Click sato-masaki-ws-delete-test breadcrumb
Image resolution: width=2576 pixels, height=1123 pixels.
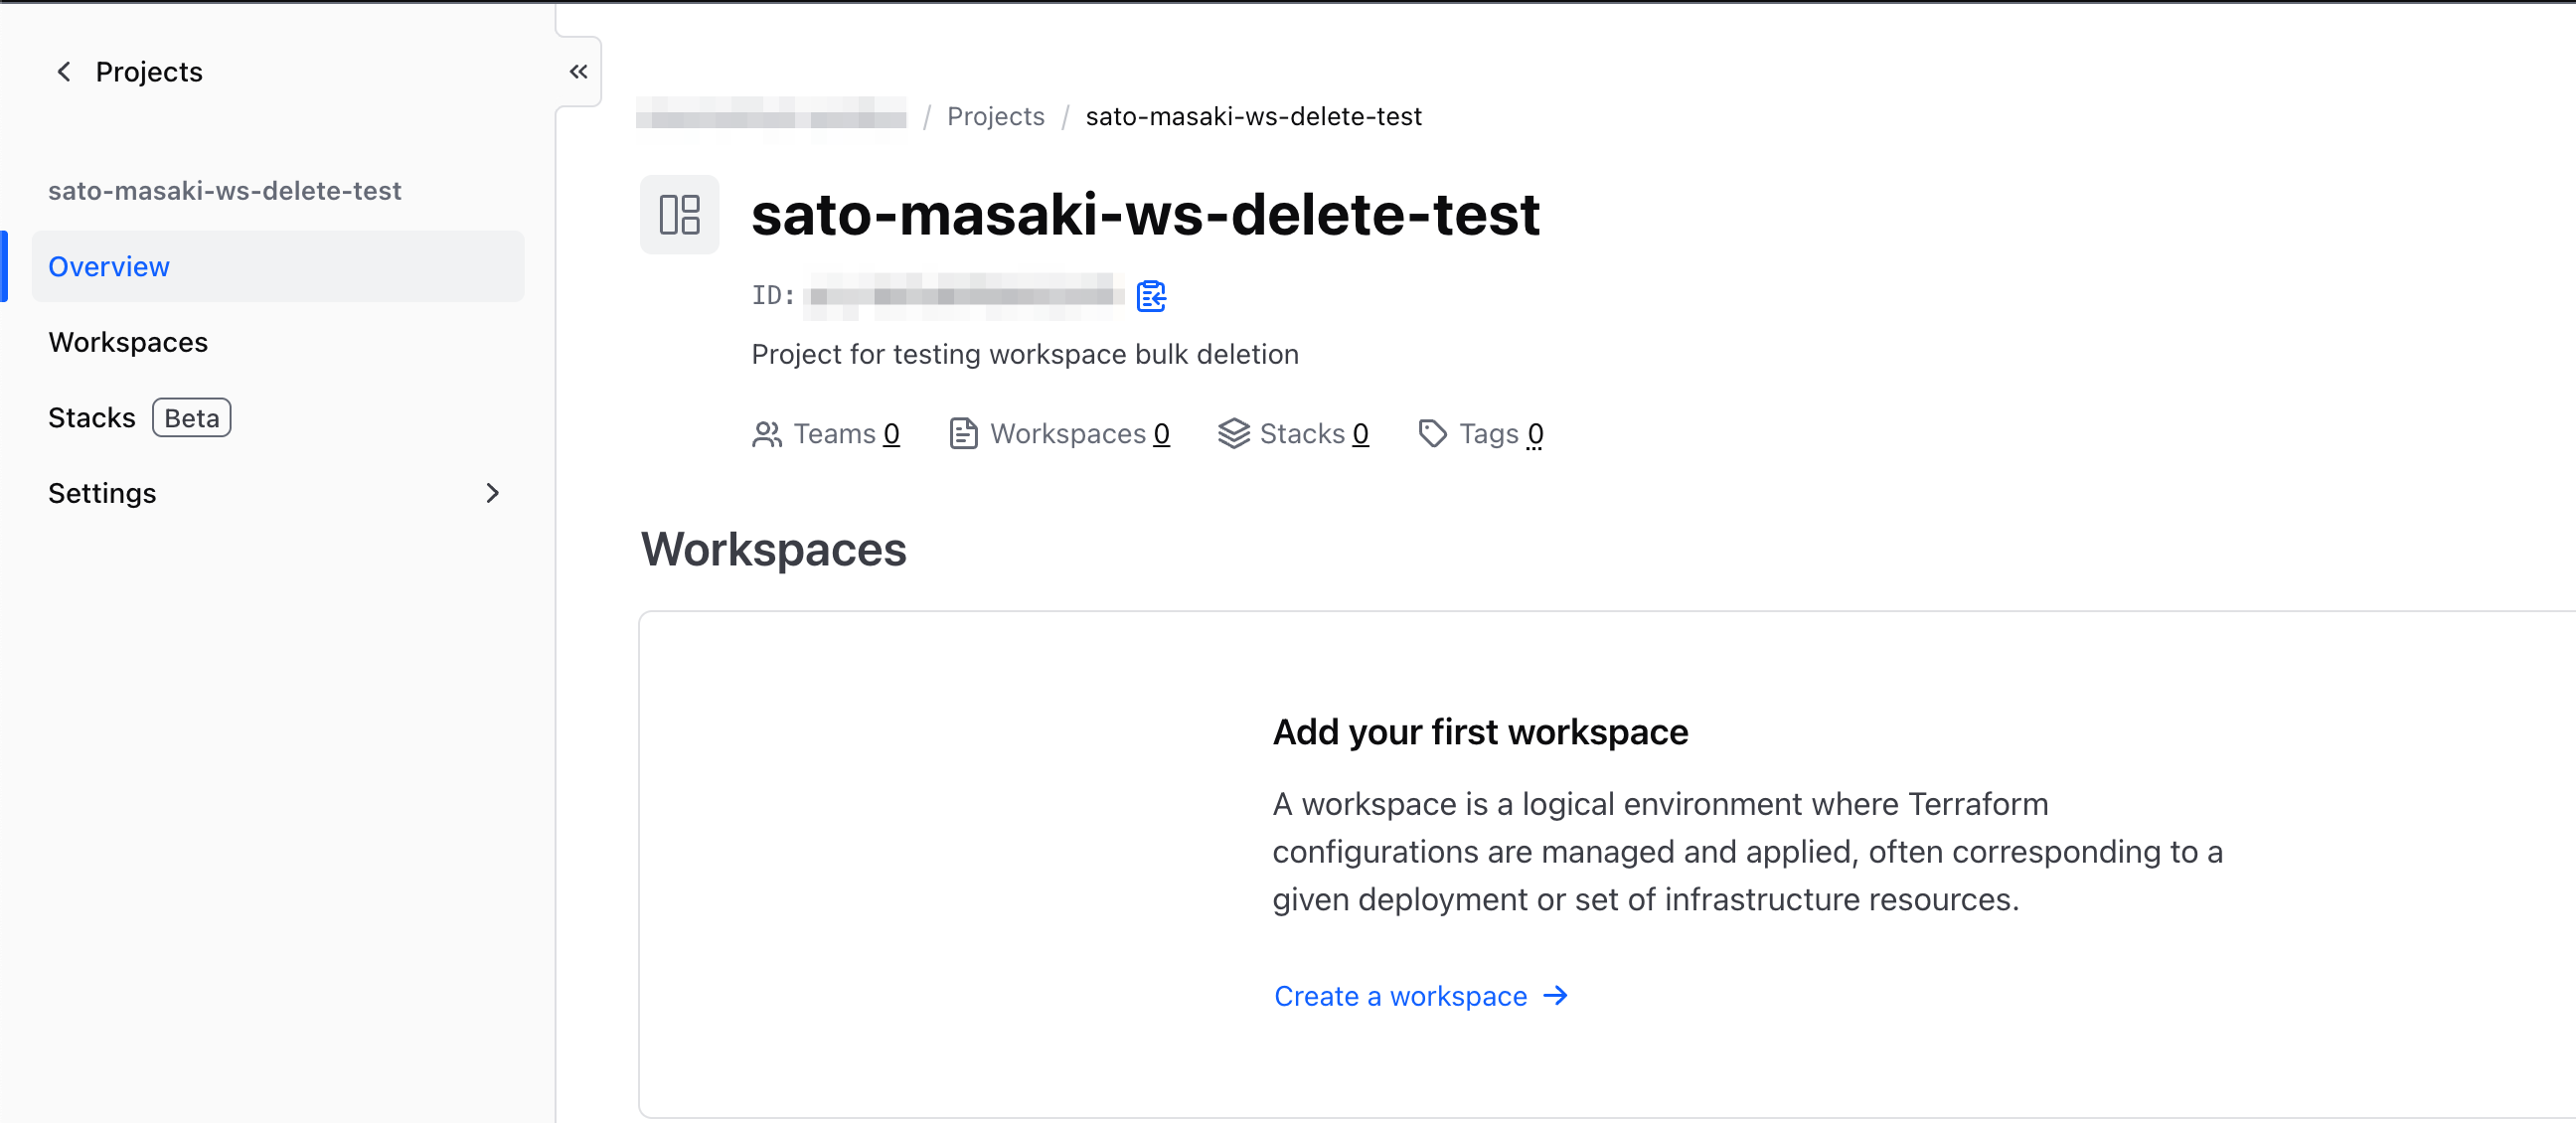click(1253, 116)
